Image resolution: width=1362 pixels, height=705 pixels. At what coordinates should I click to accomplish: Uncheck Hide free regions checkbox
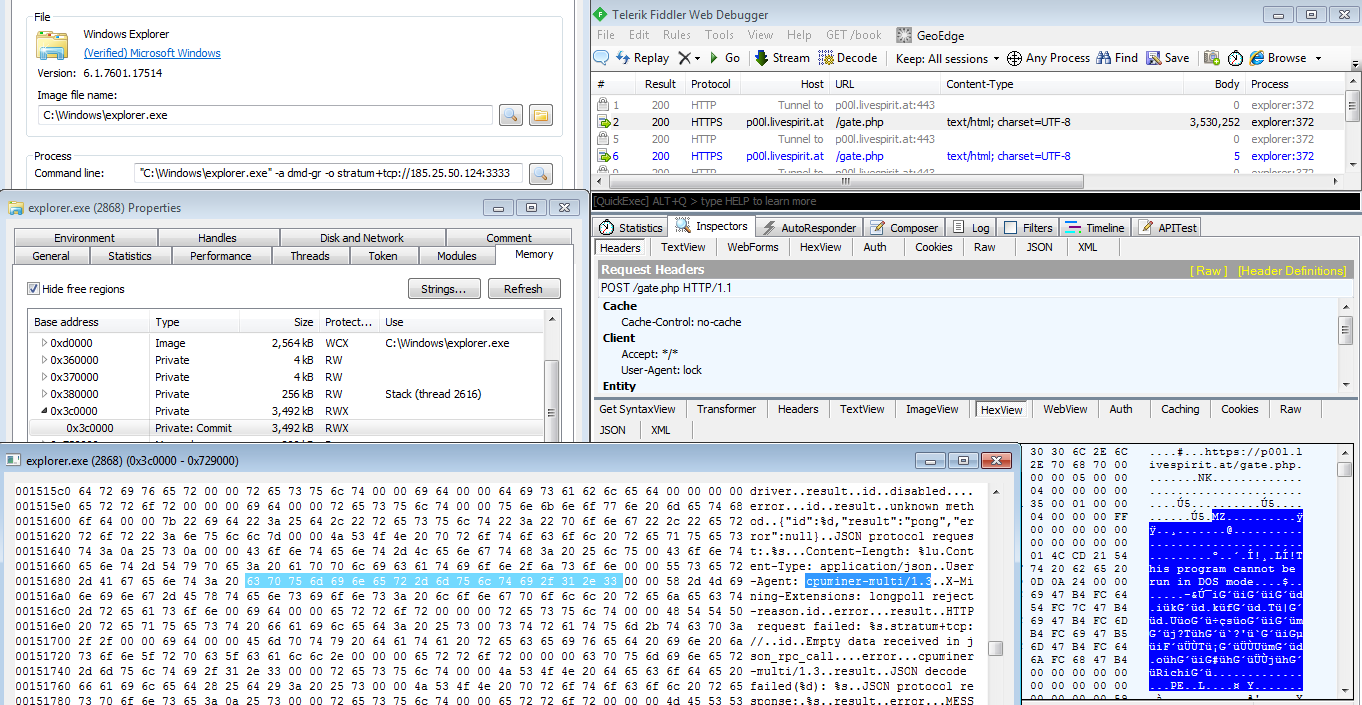[x=33, y=289]
